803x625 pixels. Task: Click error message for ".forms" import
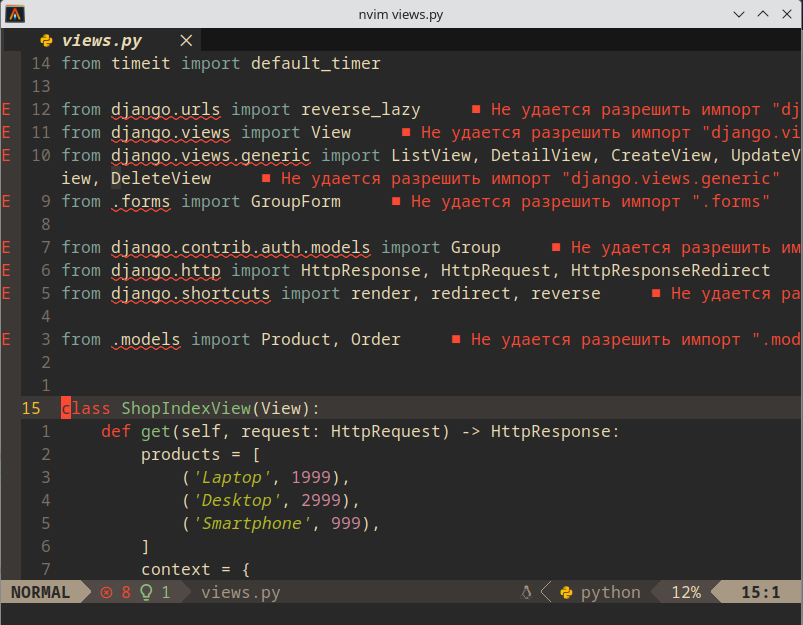590,201
